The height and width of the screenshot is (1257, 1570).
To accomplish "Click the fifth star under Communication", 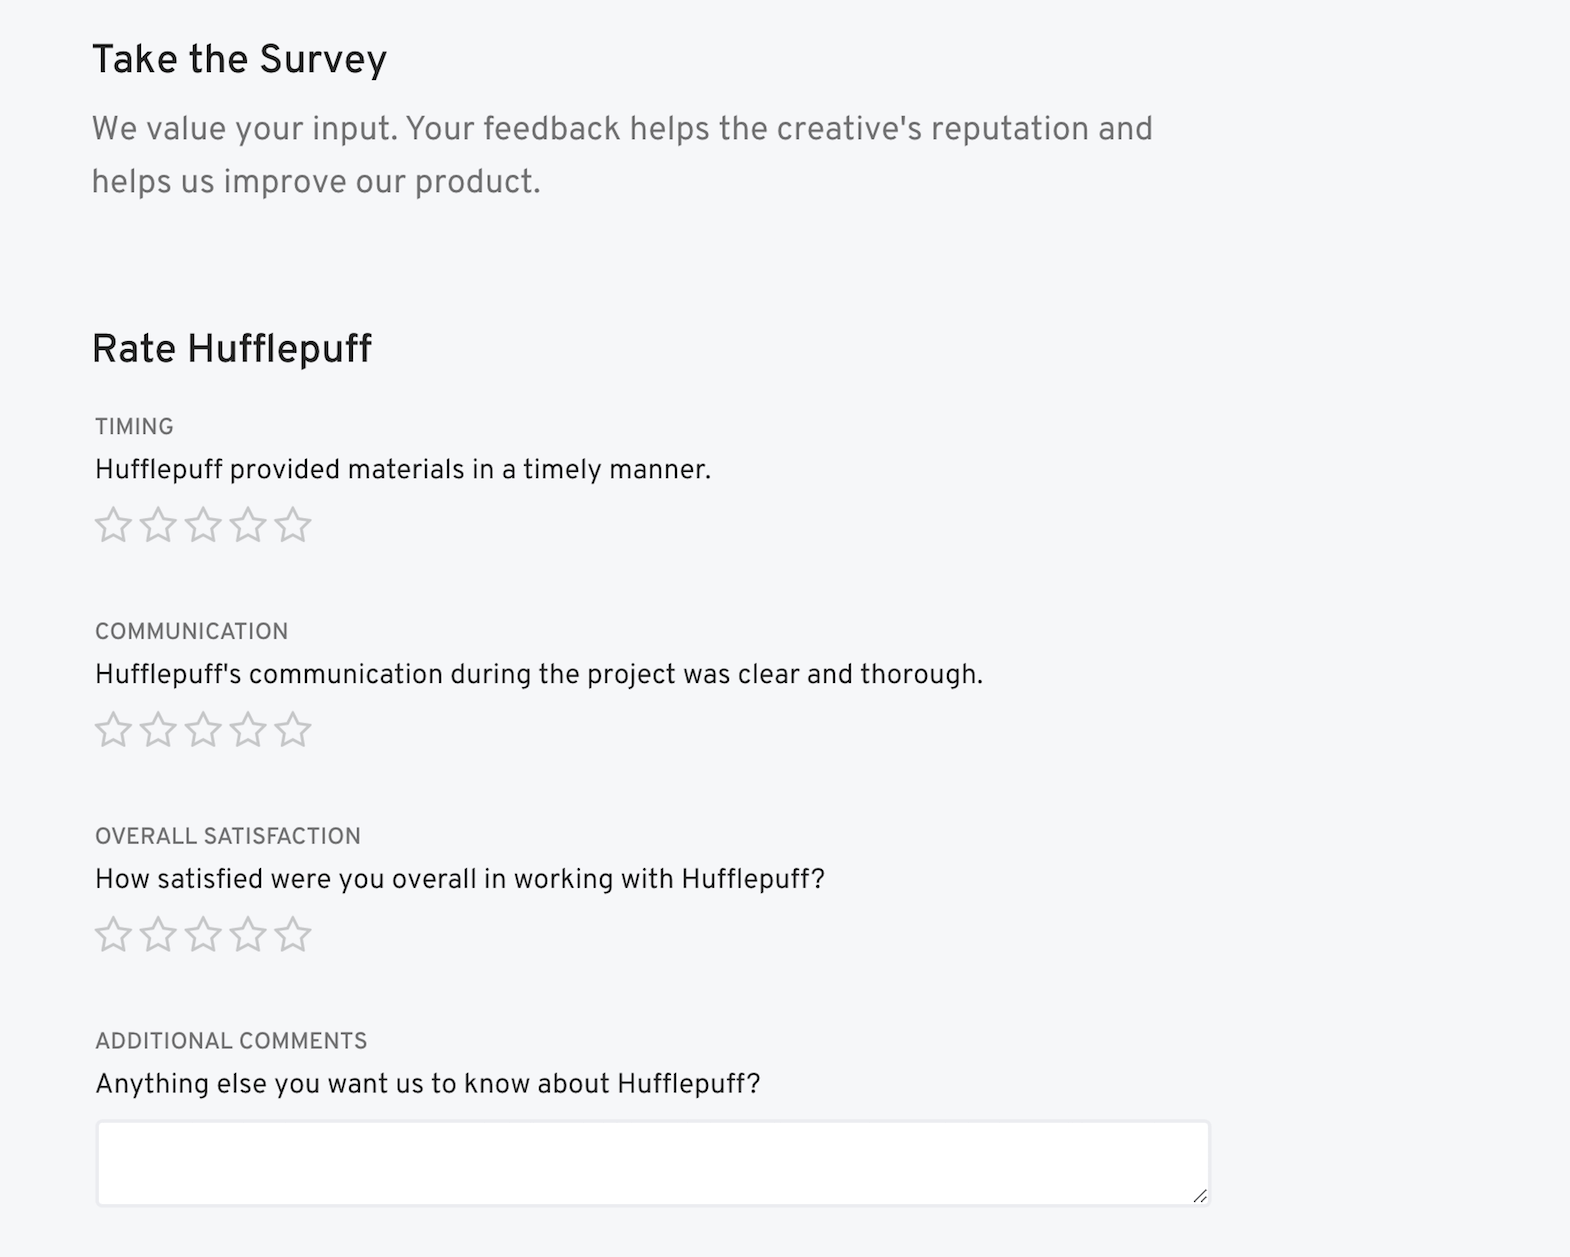I will (x=292, y=730).
